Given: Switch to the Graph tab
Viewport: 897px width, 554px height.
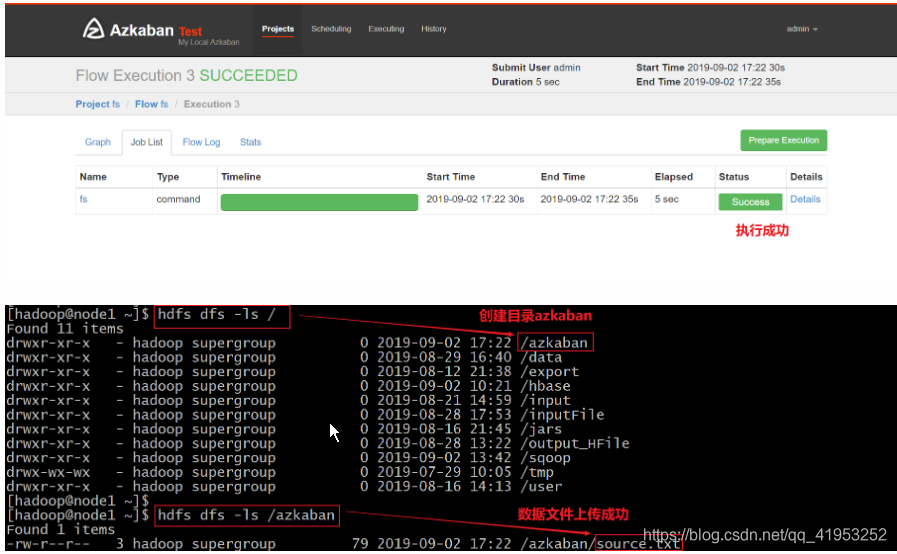Looking at the screenshot, I should [x=98, y=142].
